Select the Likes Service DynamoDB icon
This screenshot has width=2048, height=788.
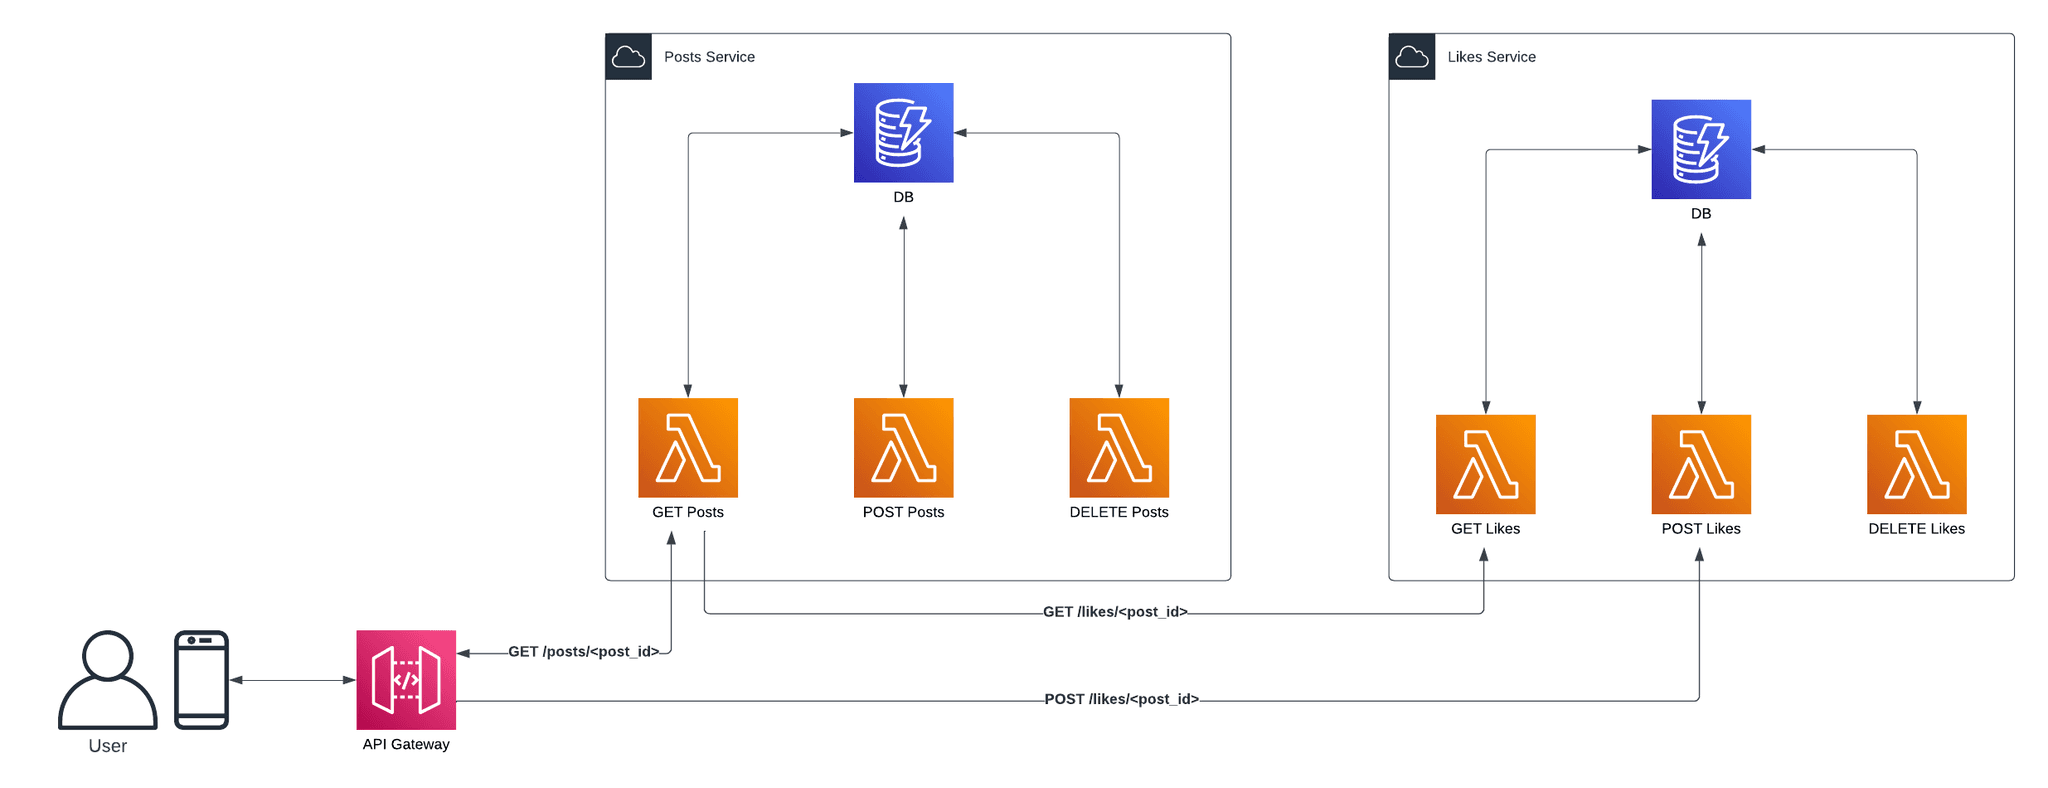(x=1701, y=149)
